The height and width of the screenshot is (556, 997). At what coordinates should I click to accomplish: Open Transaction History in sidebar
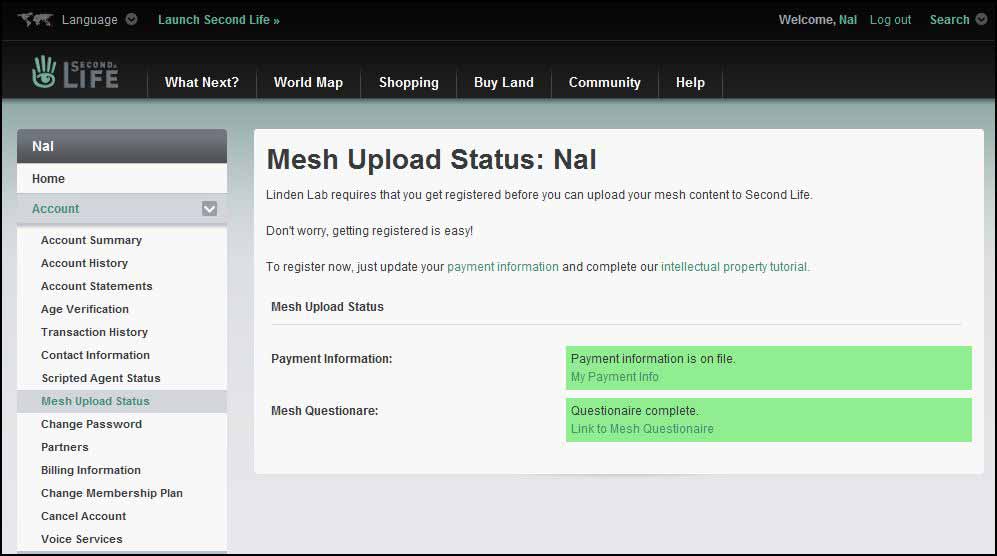pos(94,332)
